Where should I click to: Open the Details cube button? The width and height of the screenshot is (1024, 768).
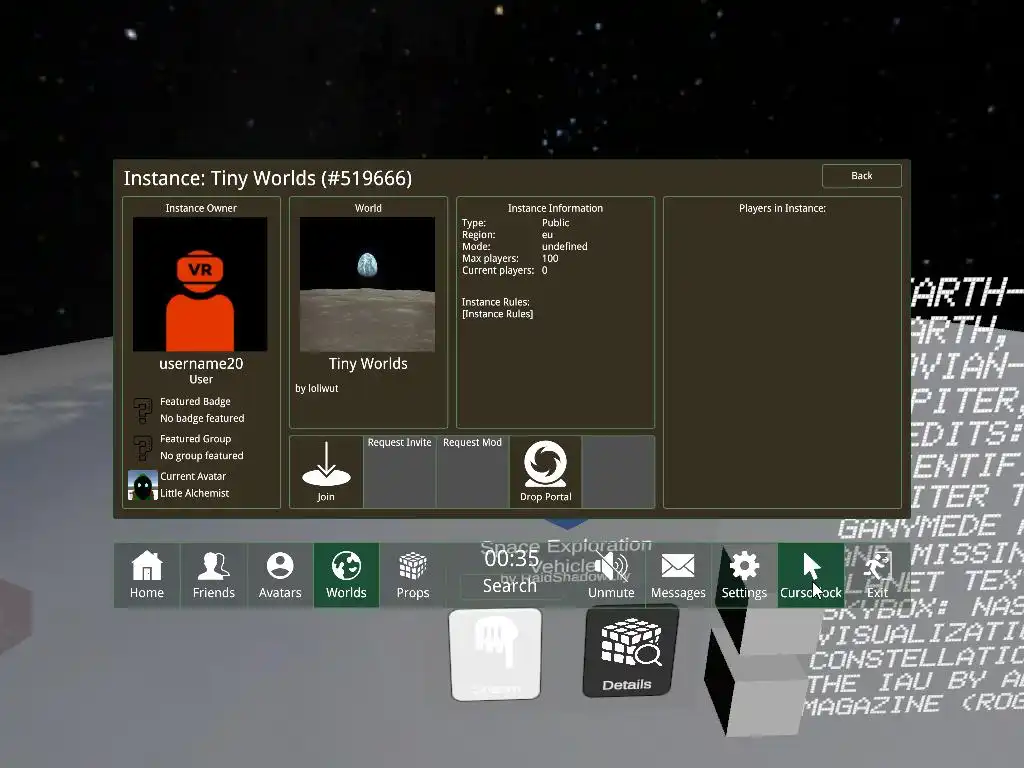pyautogui.click(x=630, y=652)
